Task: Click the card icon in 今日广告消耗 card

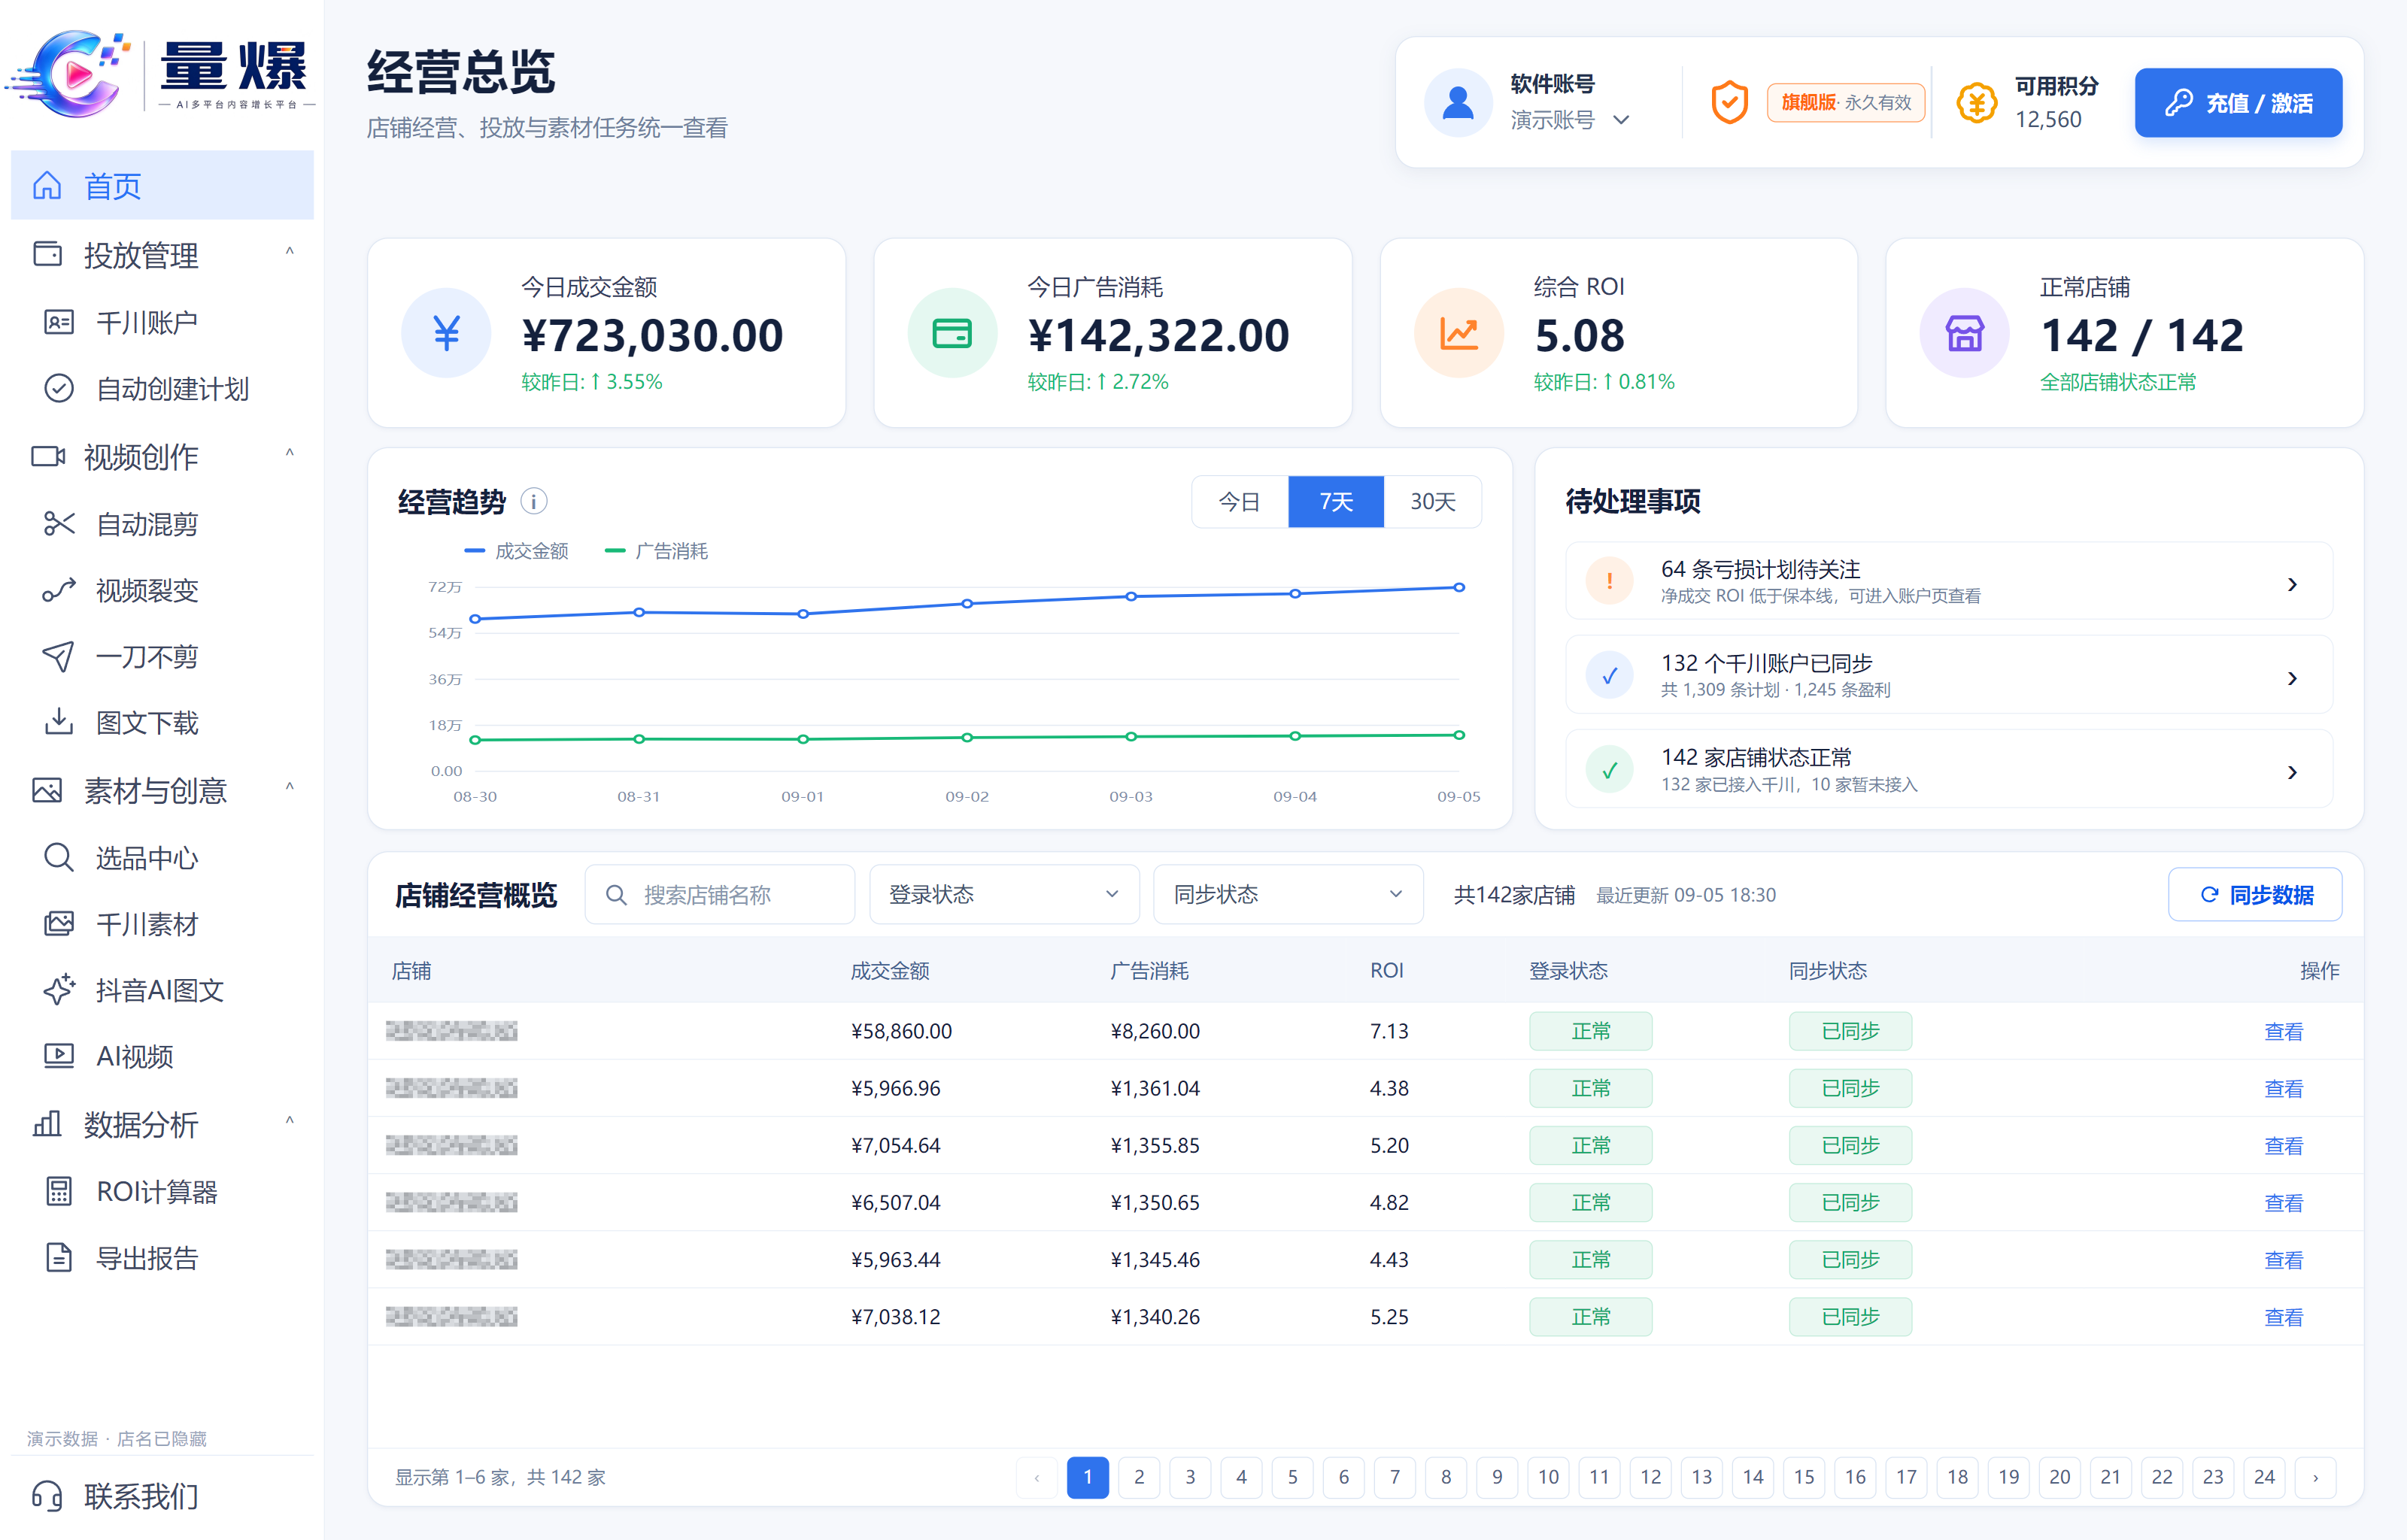Action: tap(952, 333)
